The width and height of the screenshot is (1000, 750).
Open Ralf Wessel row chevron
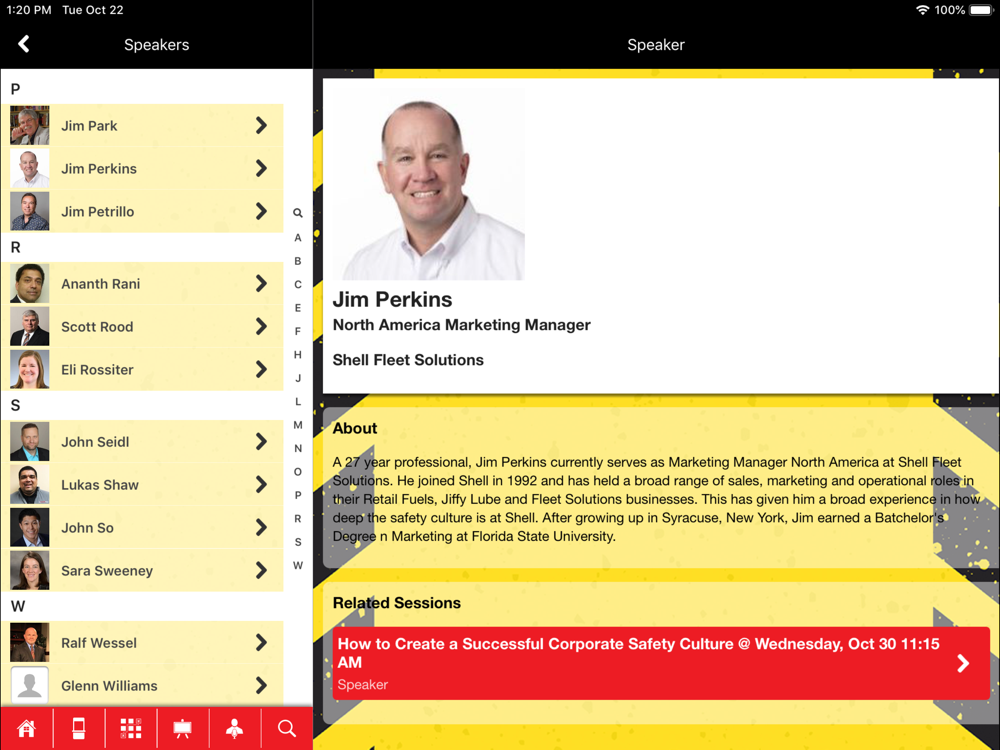pos(261,642)
